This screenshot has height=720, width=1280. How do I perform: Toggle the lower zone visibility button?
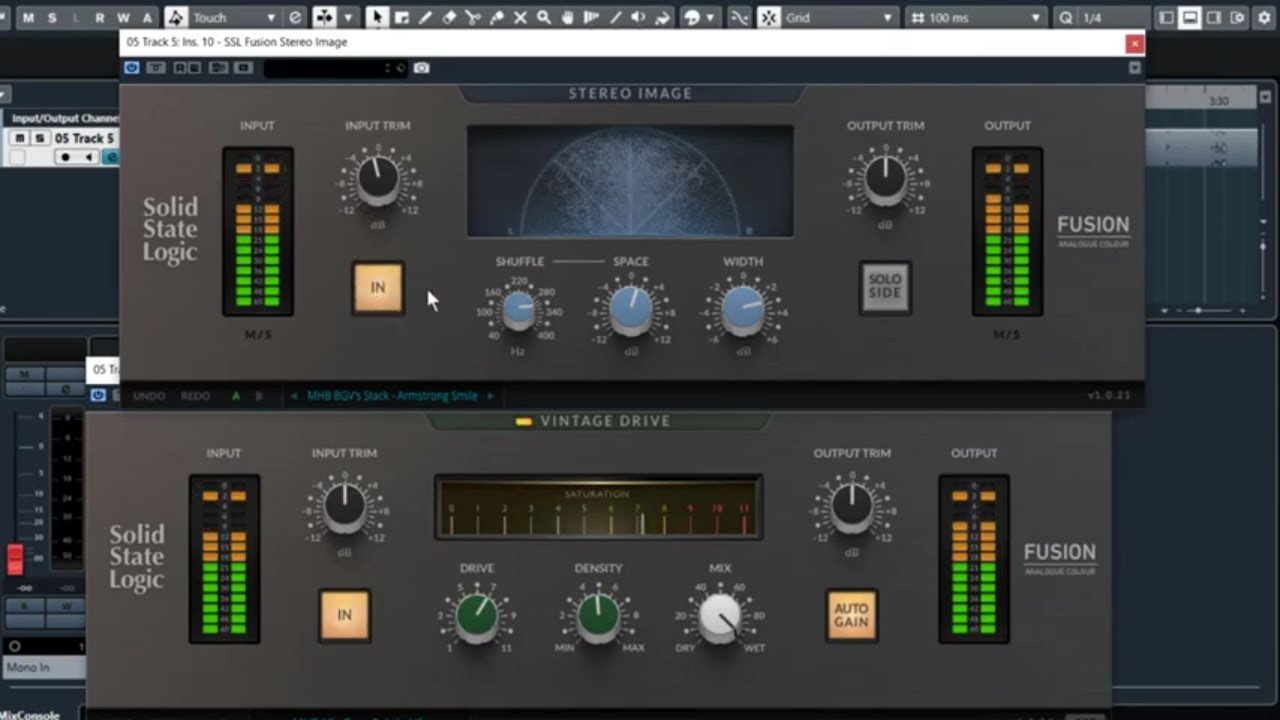click(x=1189, y=17)
